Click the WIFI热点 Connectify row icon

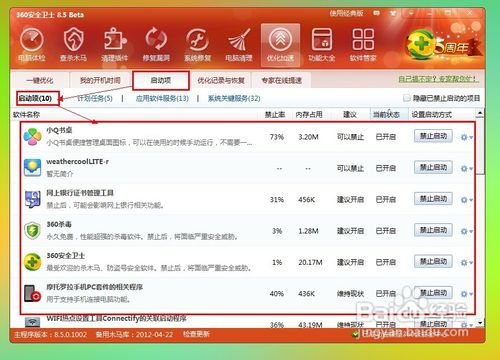coord(32,322)
